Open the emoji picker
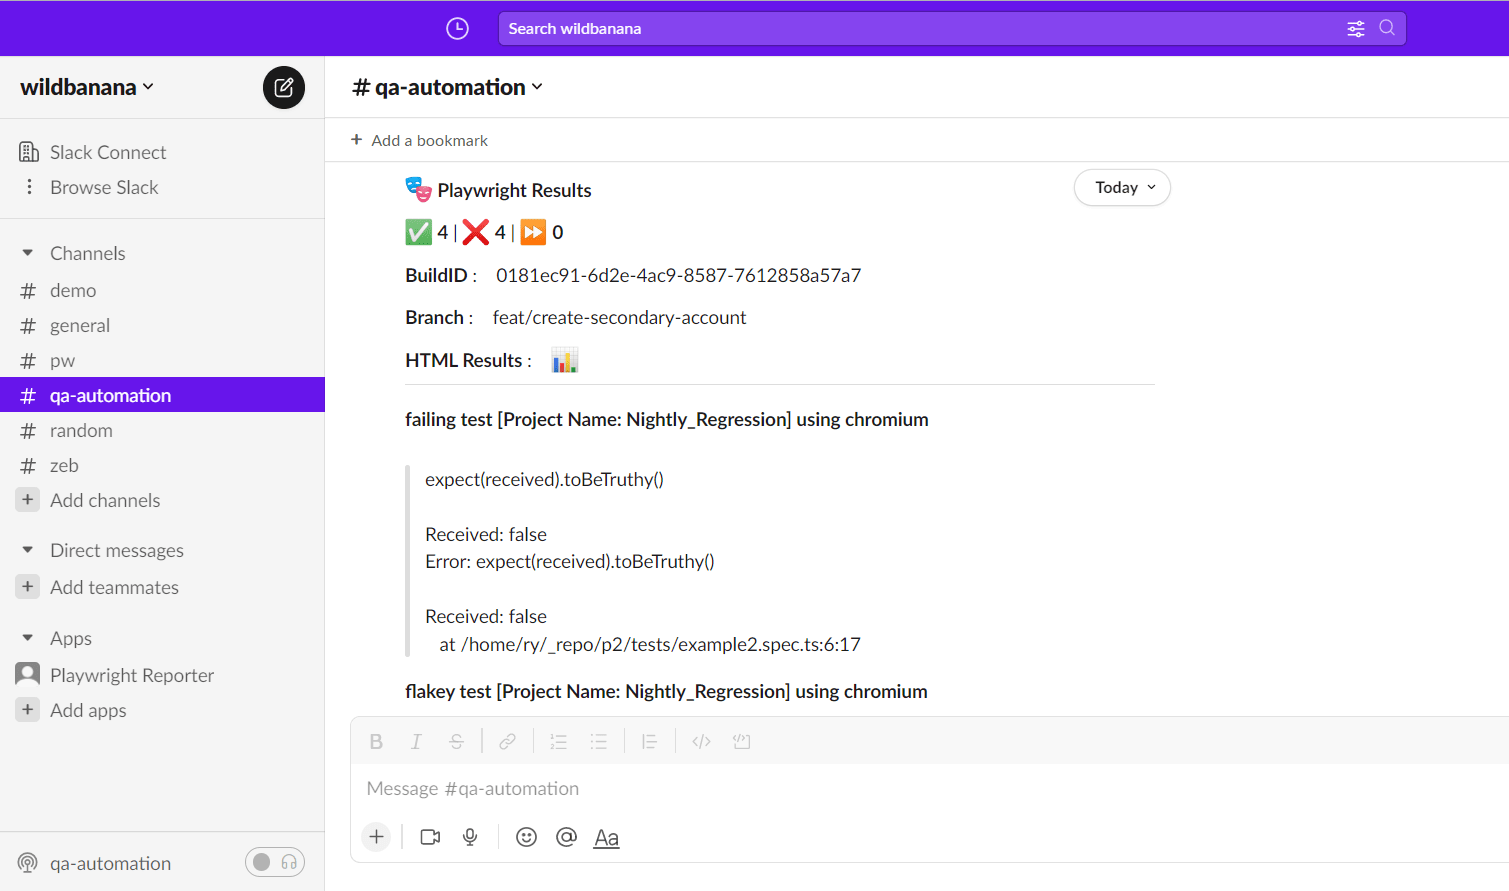The width and height of the screenshot is (1509, 891). pos(526,837)
